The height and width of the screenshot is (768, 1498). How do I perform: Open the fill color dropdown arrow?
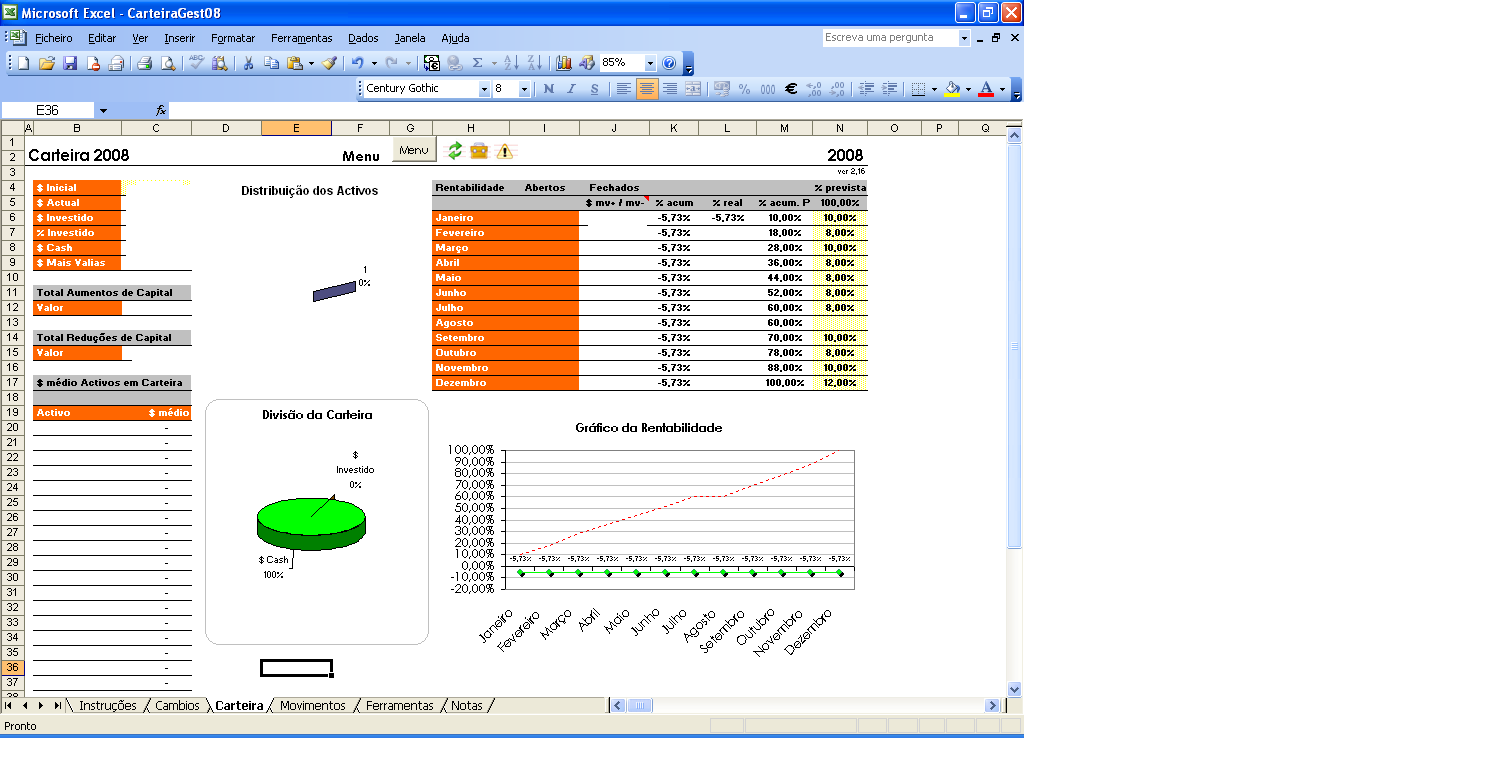point(968,89)
